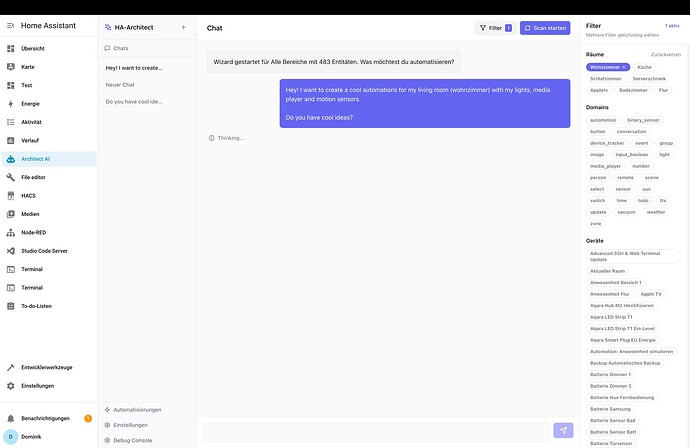Click the plus icon for new chat

(183, 27)
